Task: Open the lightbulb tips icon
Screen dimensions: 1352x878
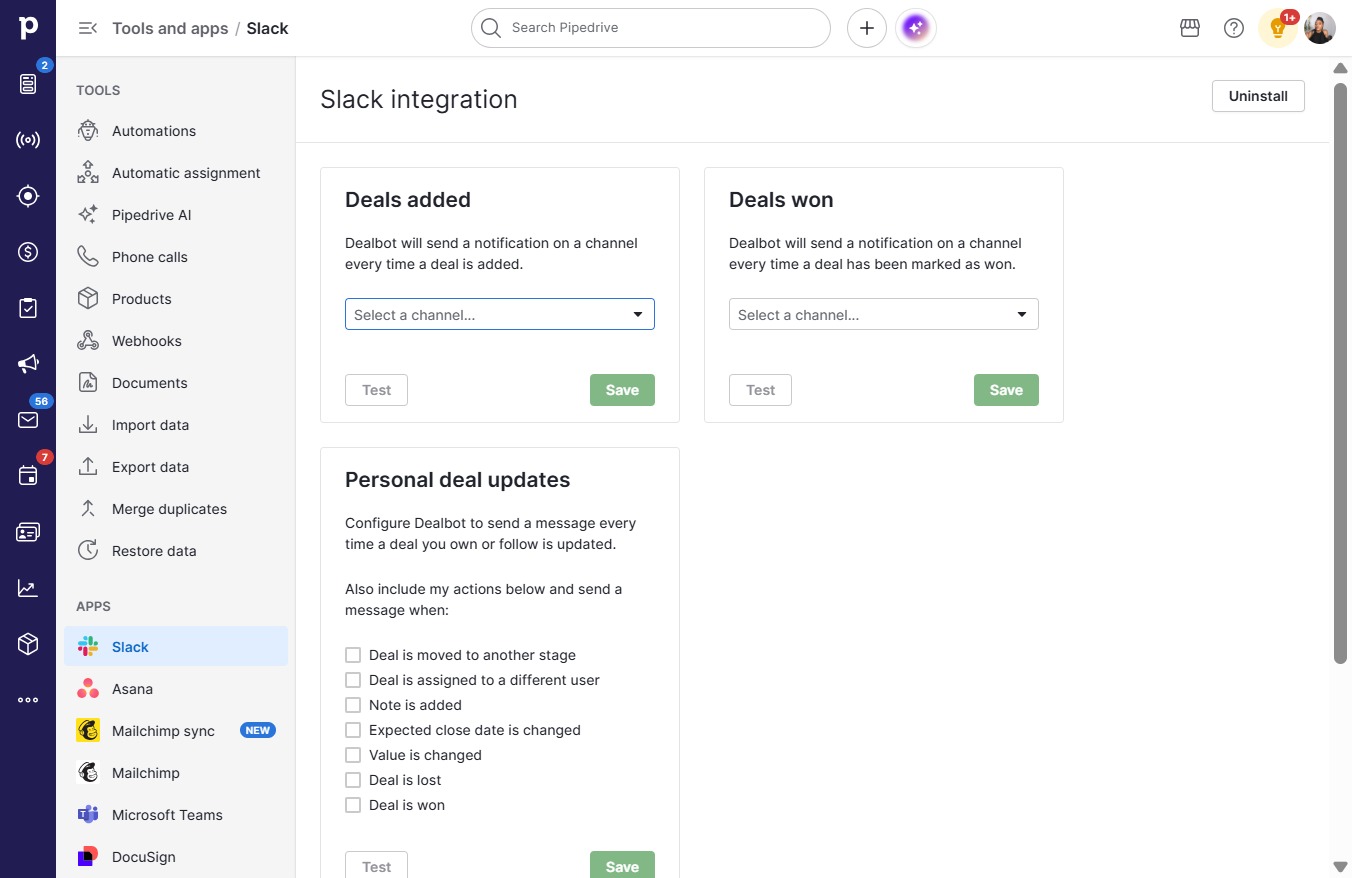Action: (1278, 28)
